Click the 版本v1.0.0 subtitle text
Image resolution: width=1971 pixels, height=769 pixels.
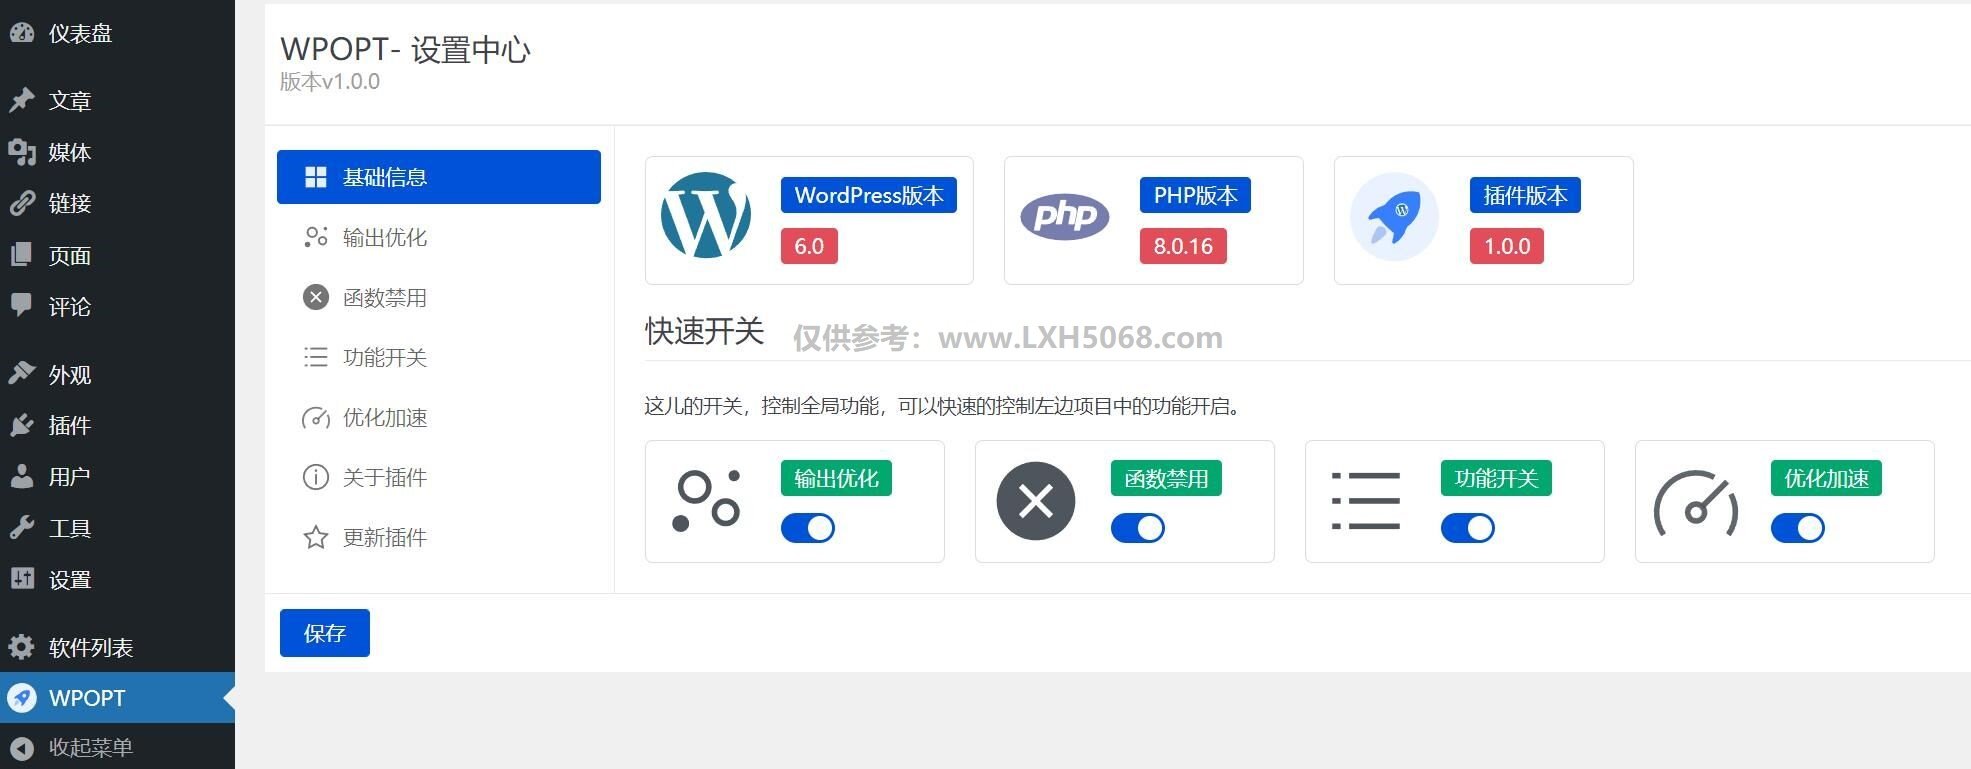[x=330, y=82]
